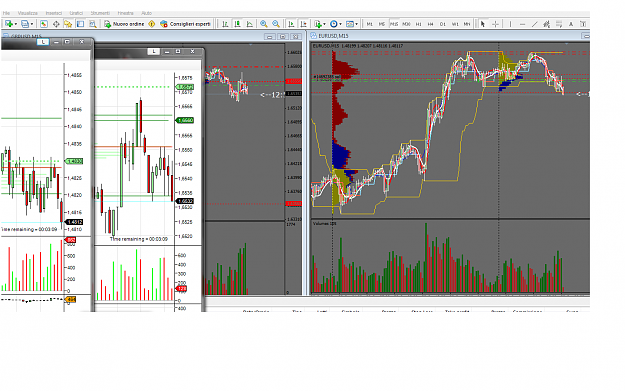Open the templates button
The height and width of the screenshot is (391, 625).
click(x=350, y=24)
